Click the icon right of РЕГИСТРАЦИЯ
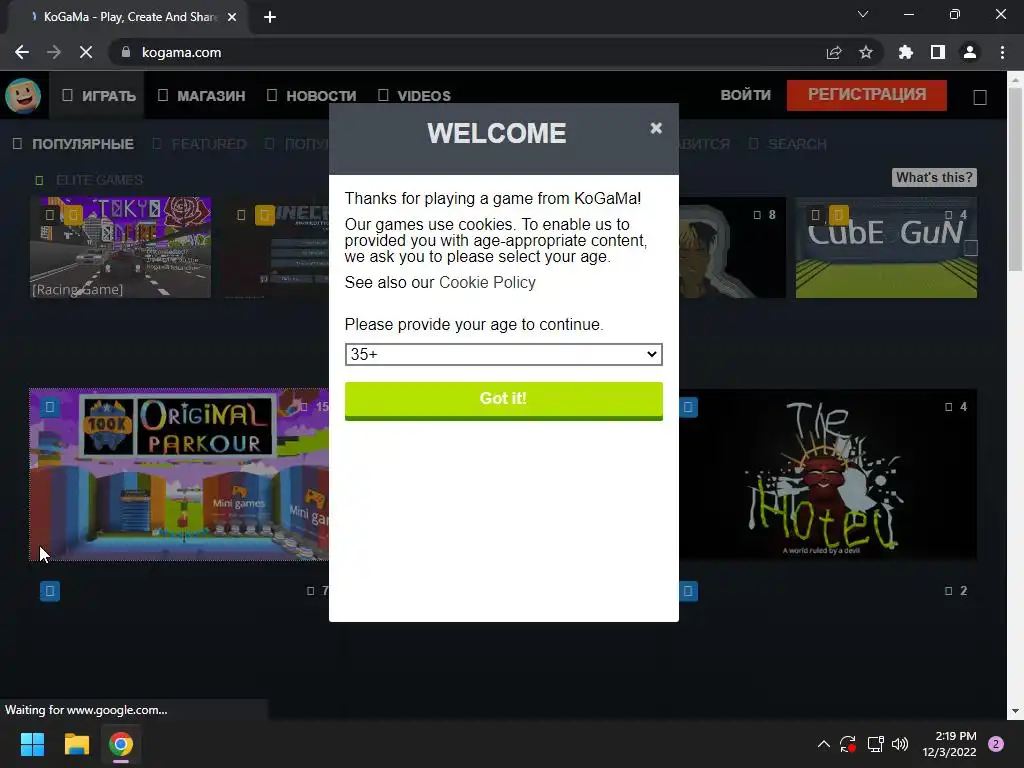This screenshot has height=768, width=1024. (x=980, y=97)
